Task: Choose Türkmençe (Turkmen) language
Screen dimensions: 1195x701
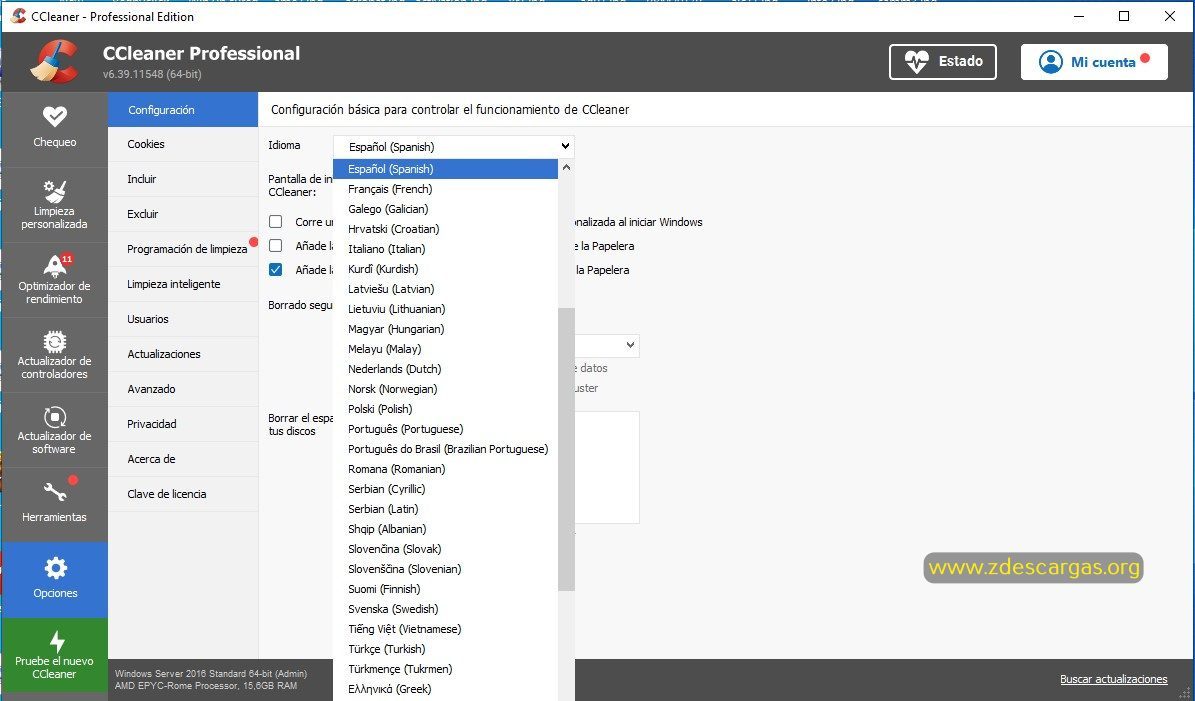Action: [446, 669]
